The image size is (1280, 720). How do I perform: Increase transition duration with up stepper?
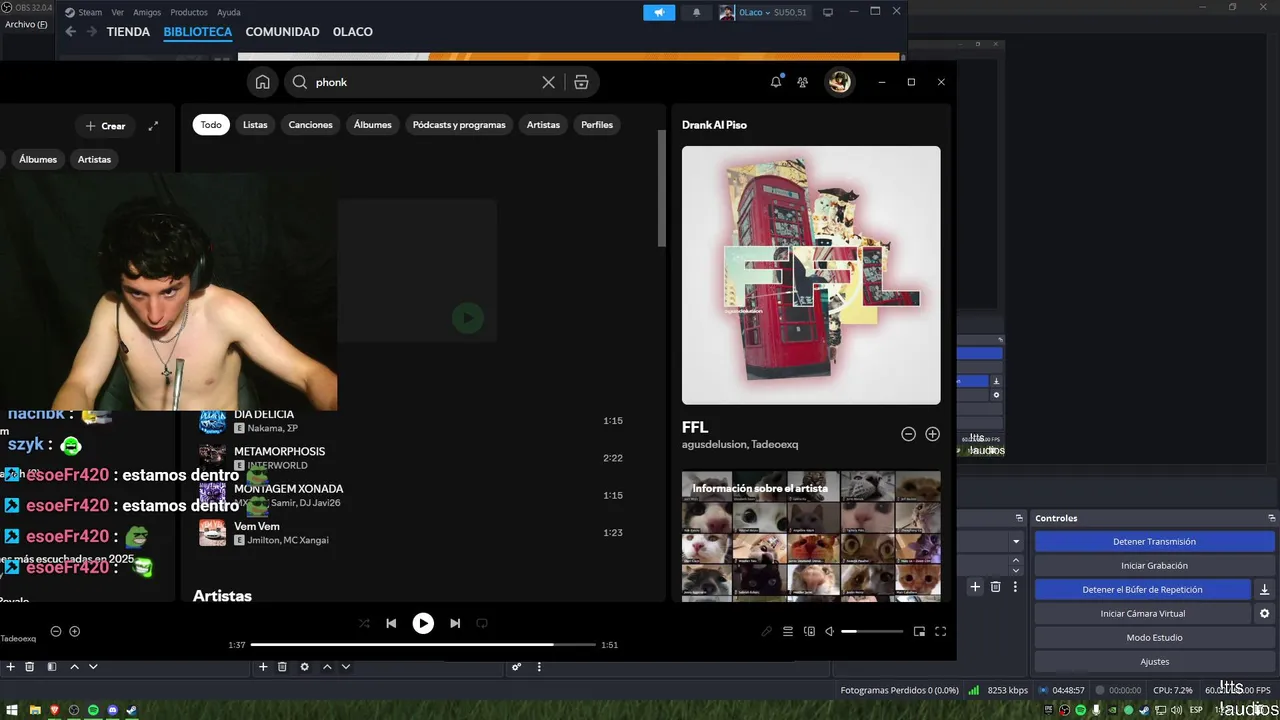pos(1016,561)
